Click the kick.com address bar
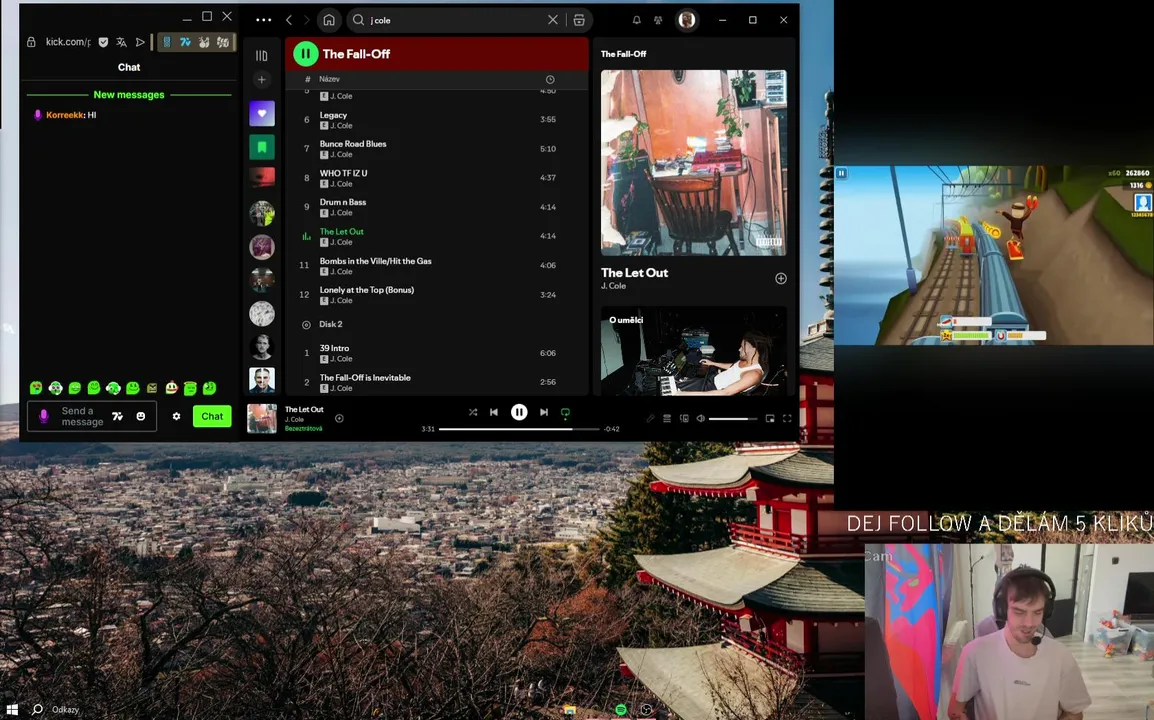The width and height of the screenshot is (1154, 720). tap(68, 42)
